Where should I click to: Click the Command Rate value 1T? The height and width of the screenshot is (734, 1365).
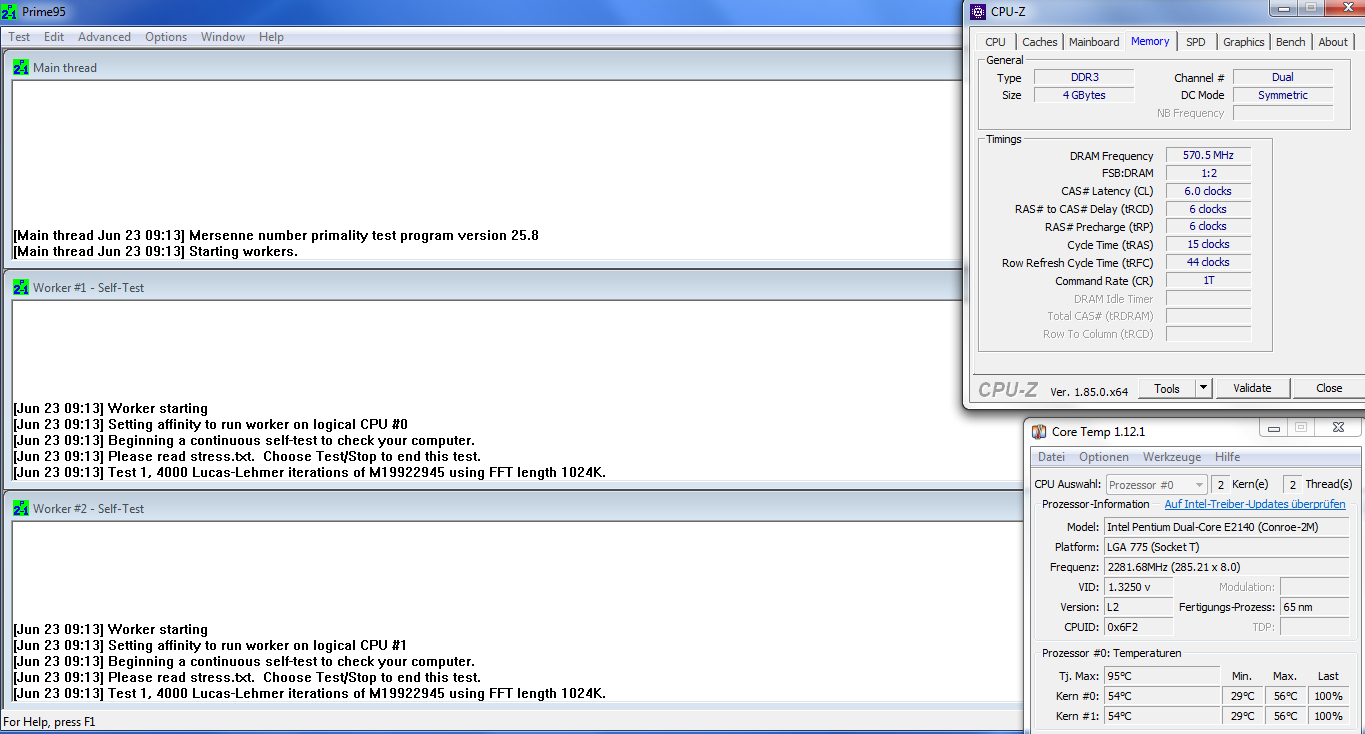click(1208, 281)
